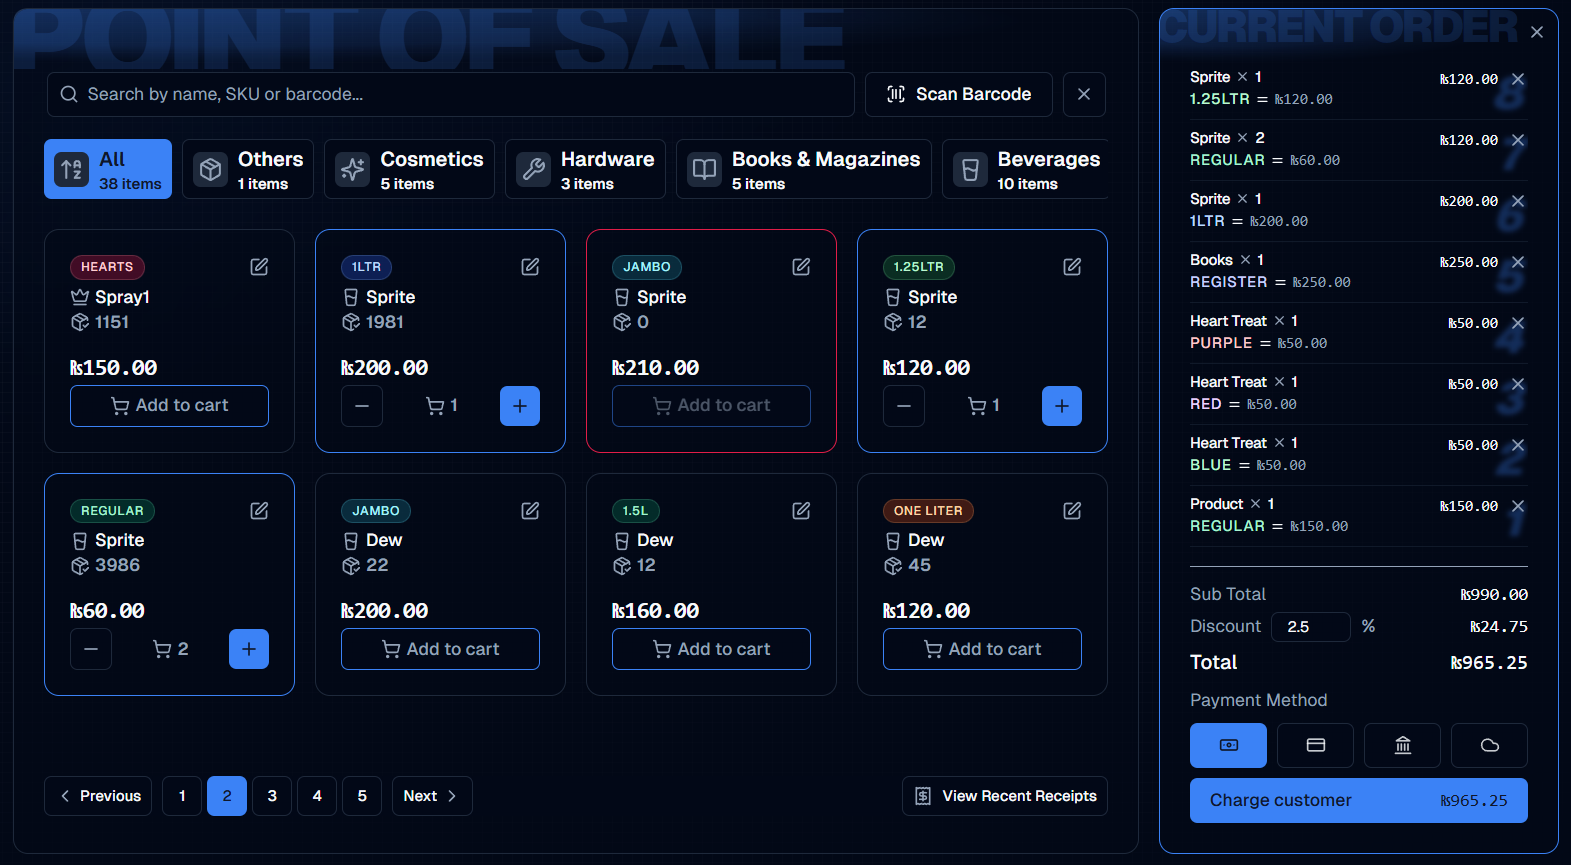Image resolution: width=1571 pixels, height=865 pixels.
Task: Click the Sub Total value ₨990.00
Action: tap(1494, 595)
